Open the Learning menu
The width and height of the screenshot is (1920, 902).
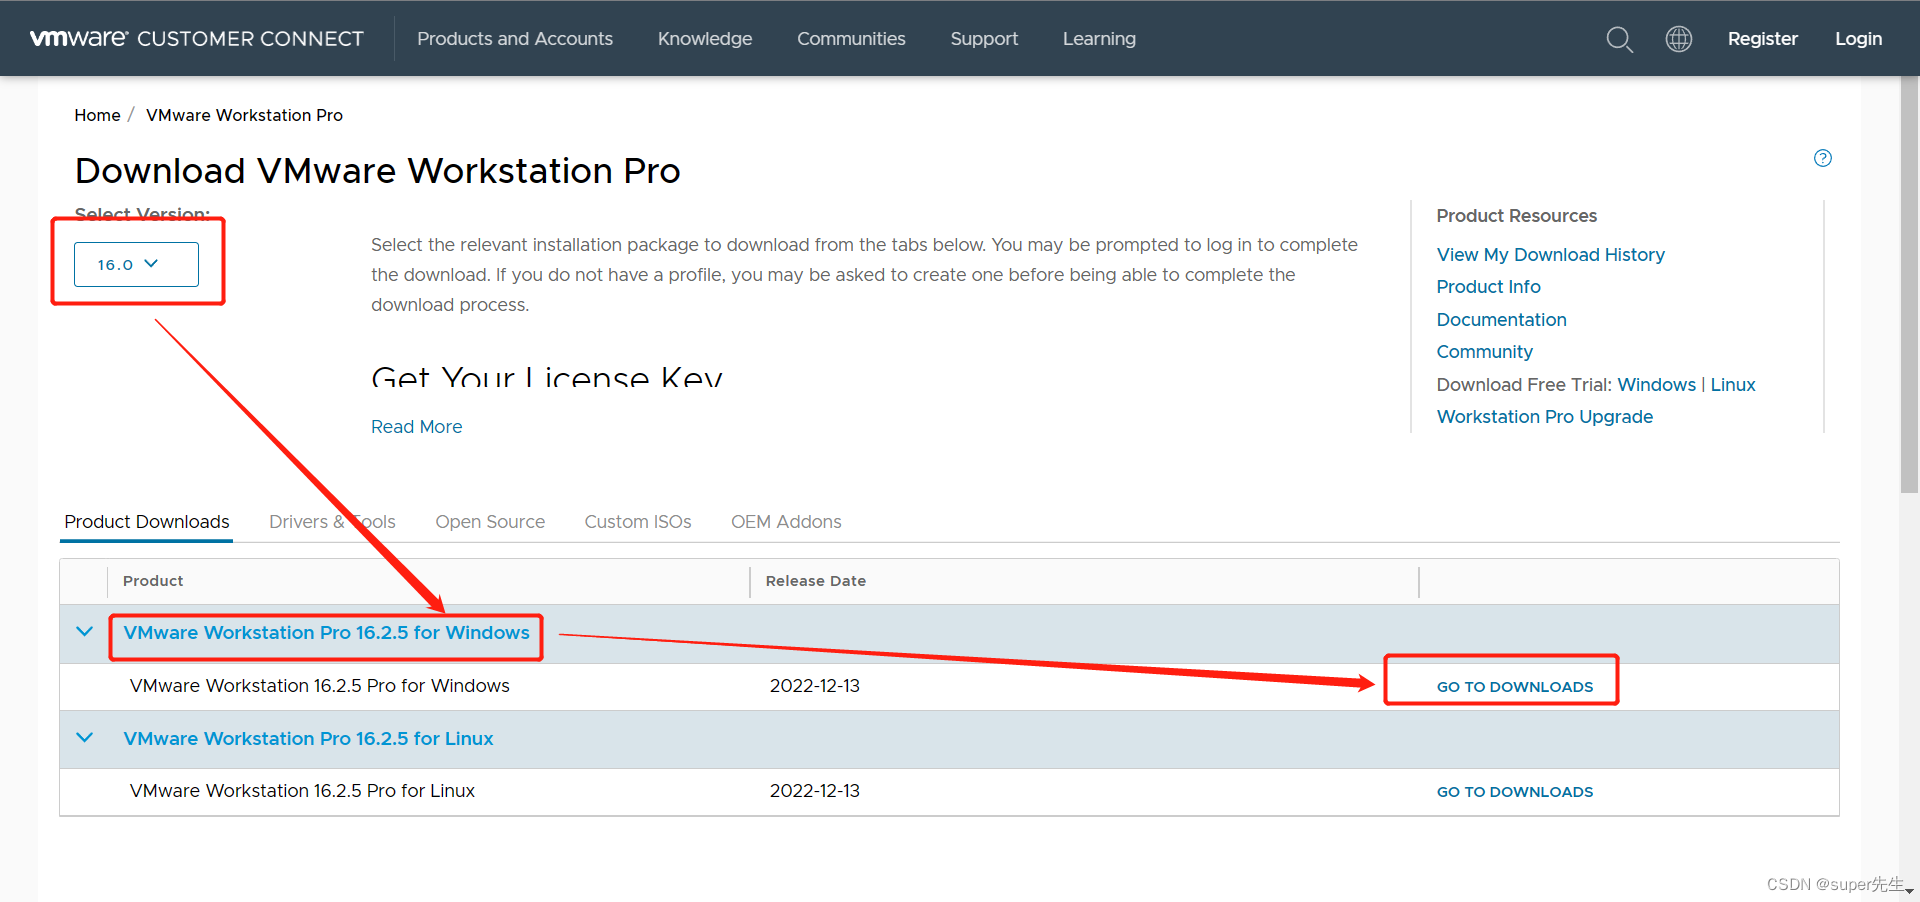coord(1099,39)
